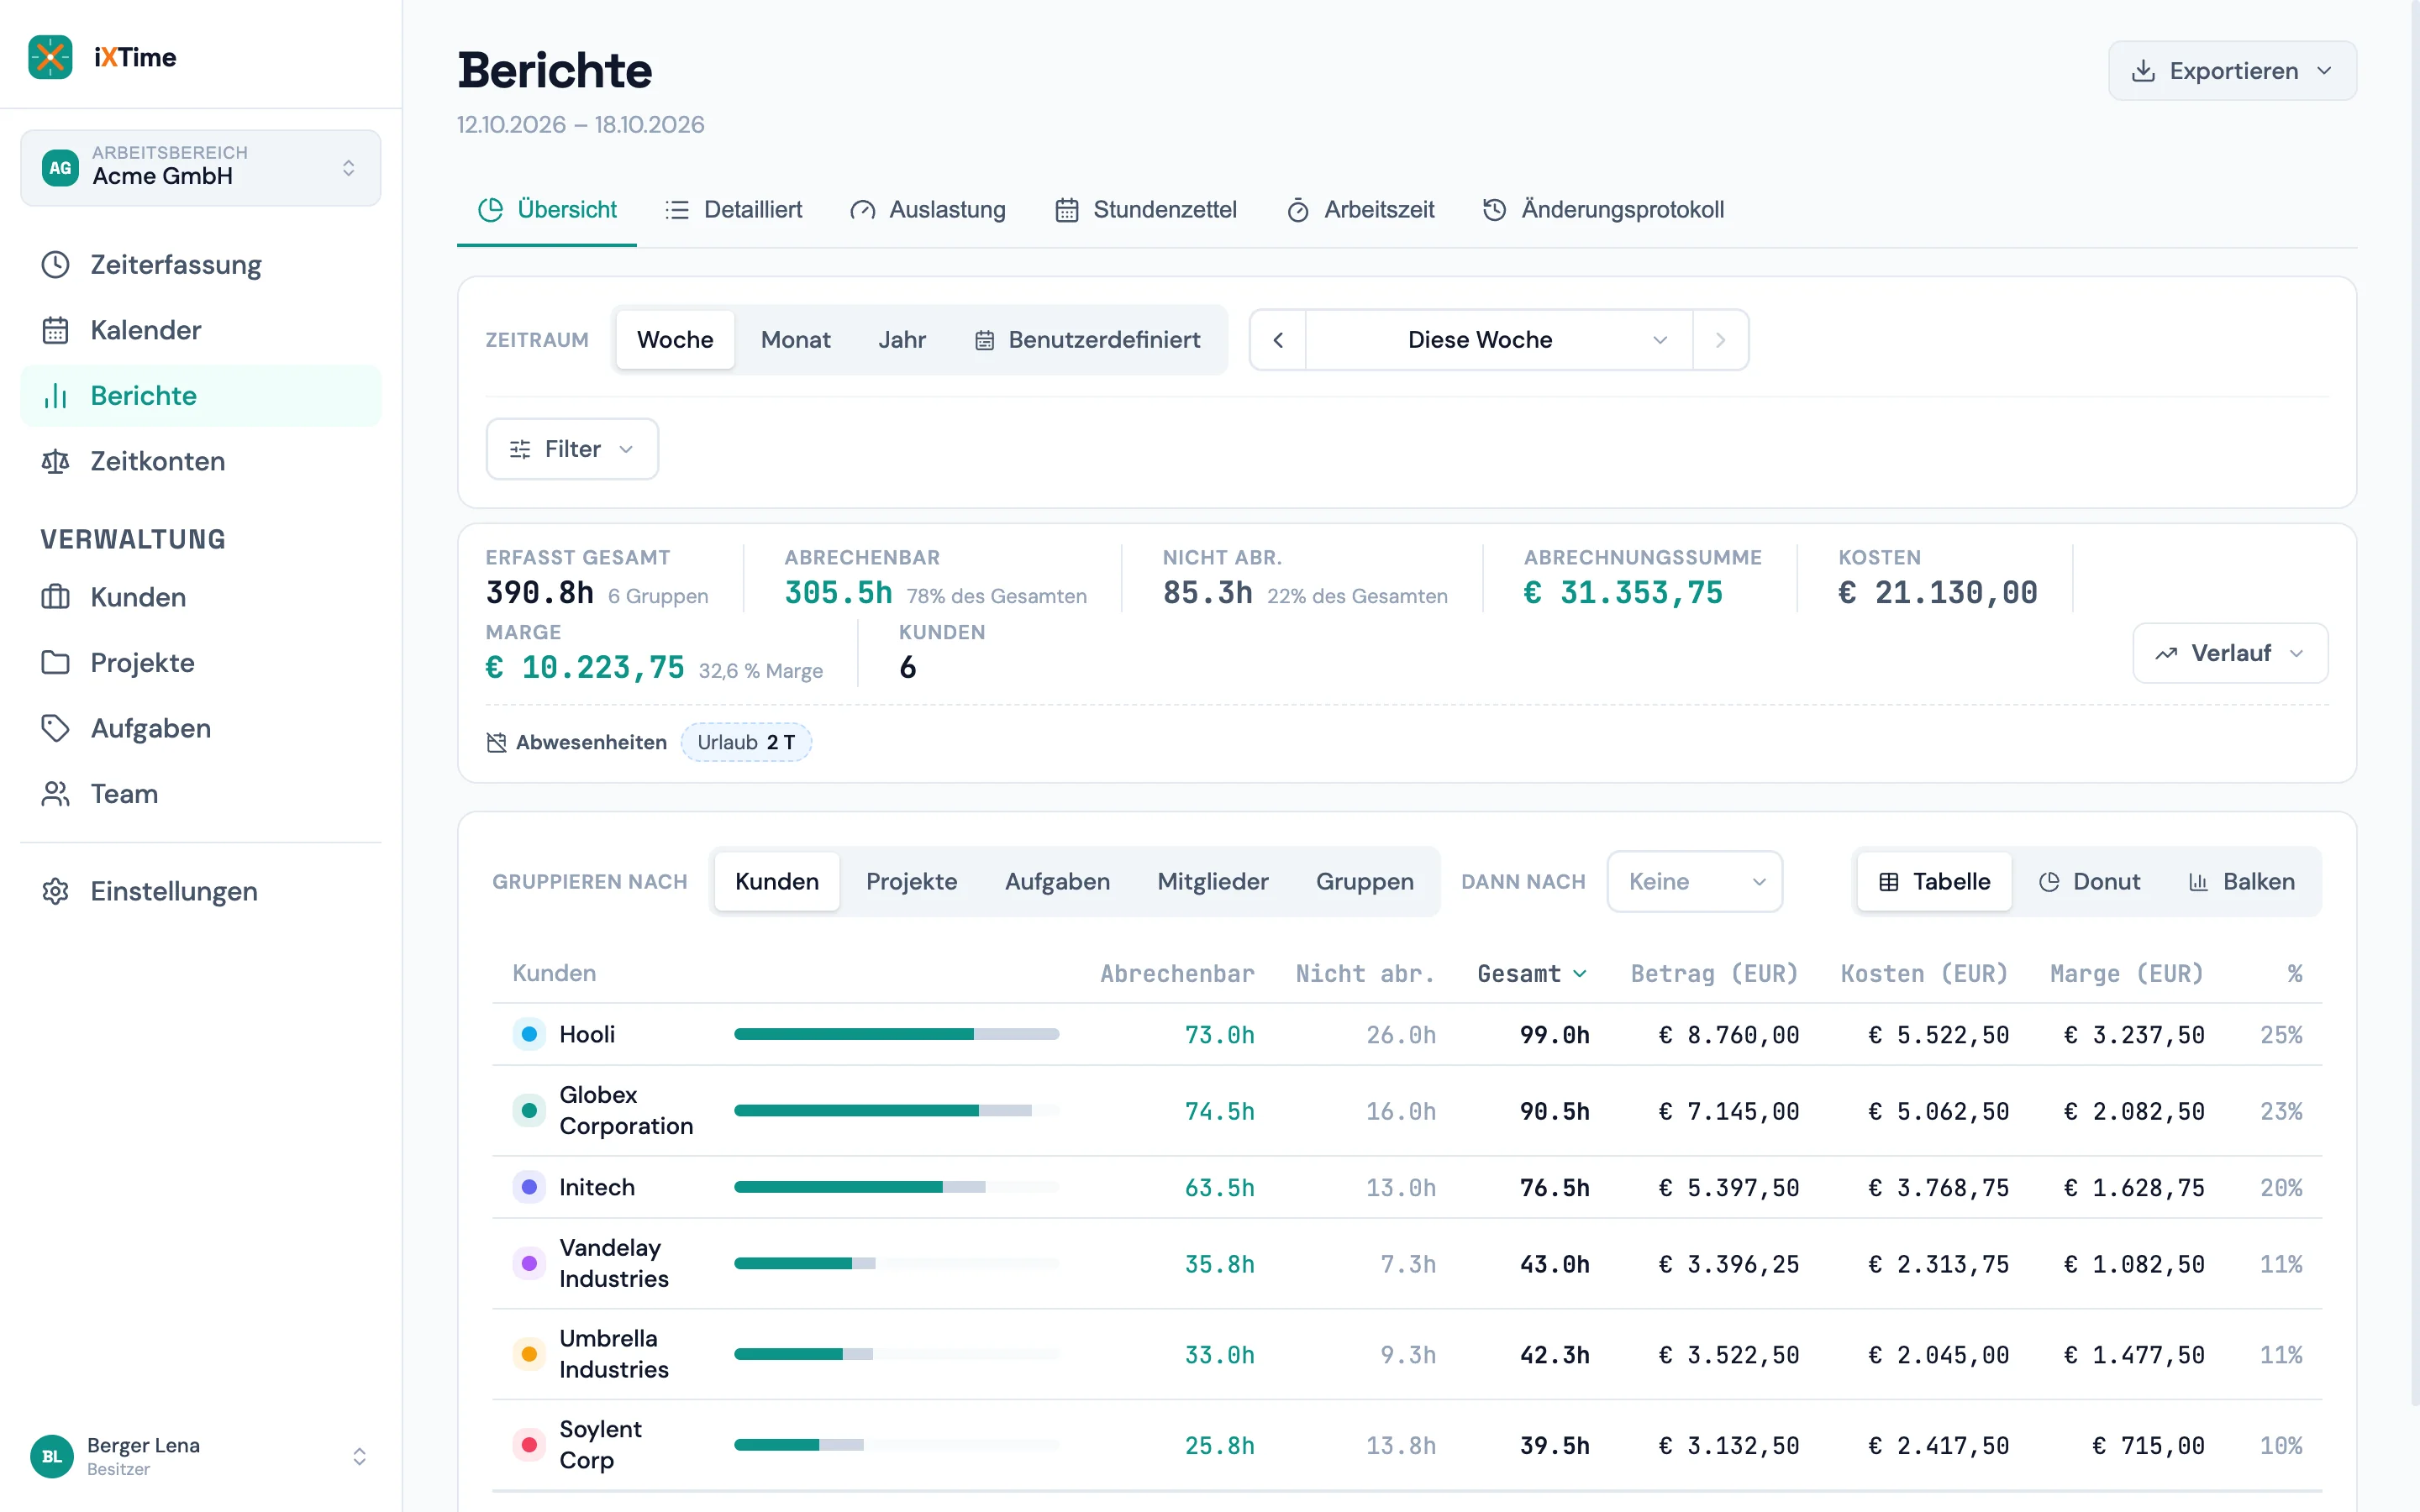This screenshot has width=2420, height=1512.
Task: Expand the Exportieren dropdown
Action: point(2232,71)
